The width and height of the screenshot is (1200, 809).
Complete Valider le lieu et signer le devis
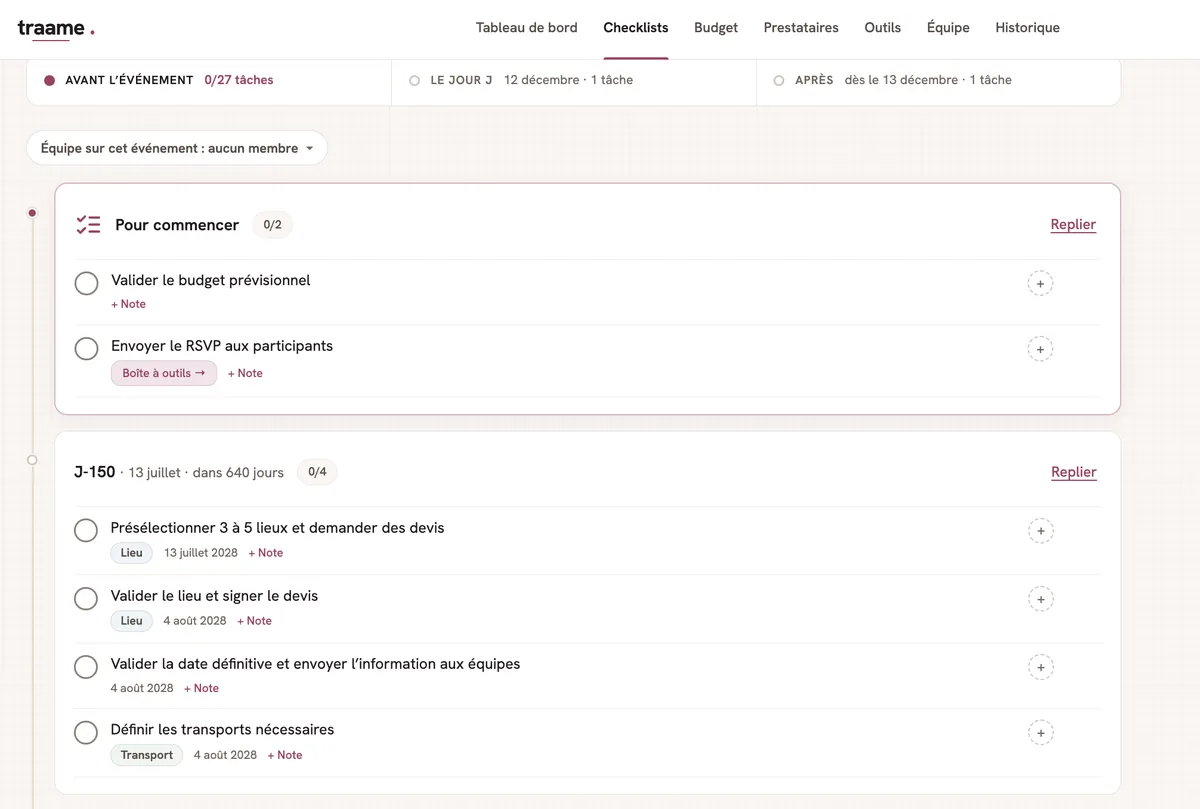tap(86, 598)
